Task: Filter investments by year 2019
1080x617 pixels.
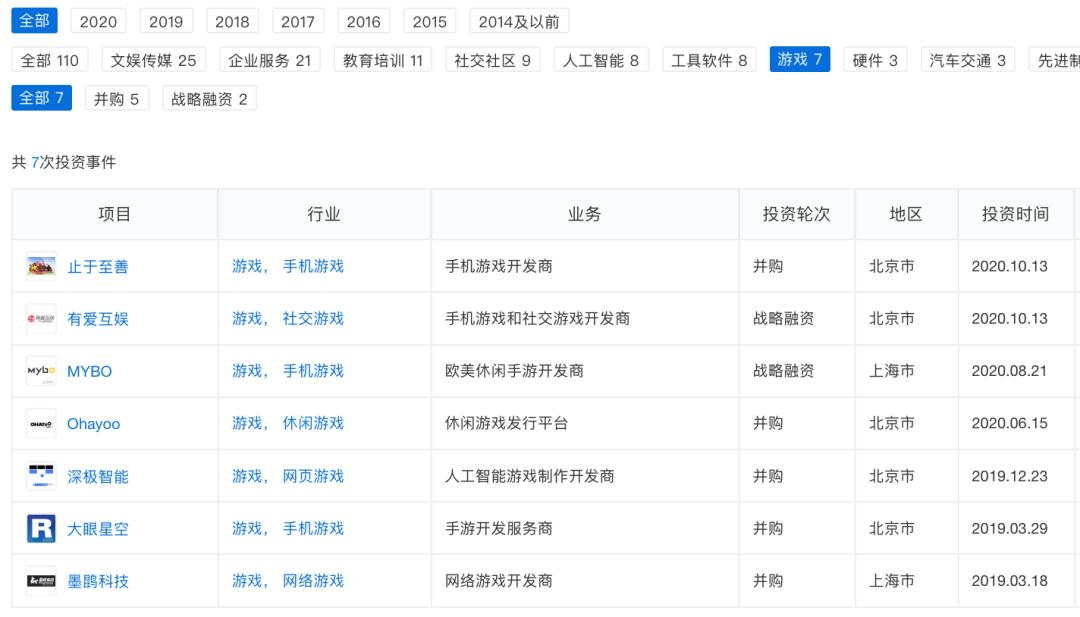Action: (x=166, y=22)
